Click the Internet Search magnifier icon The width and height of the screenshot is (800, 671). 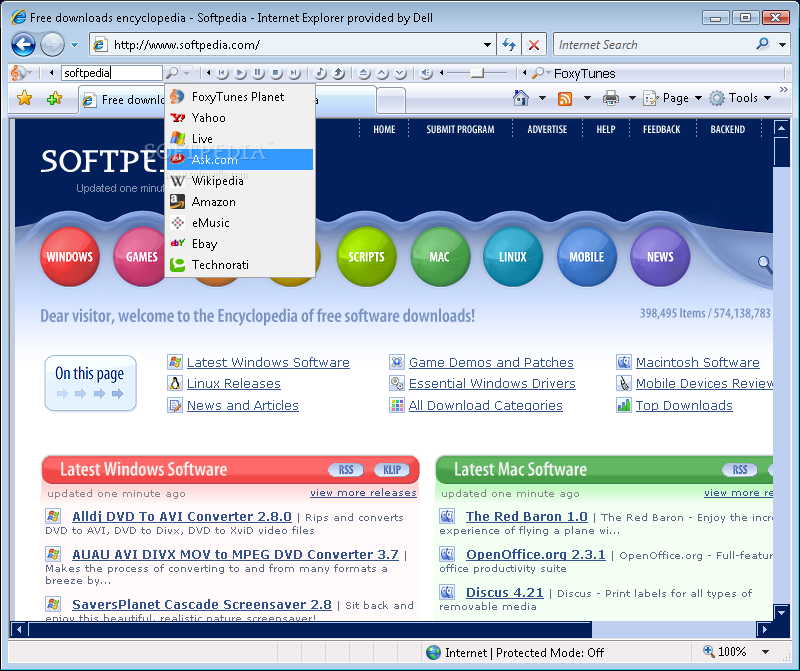762,44
